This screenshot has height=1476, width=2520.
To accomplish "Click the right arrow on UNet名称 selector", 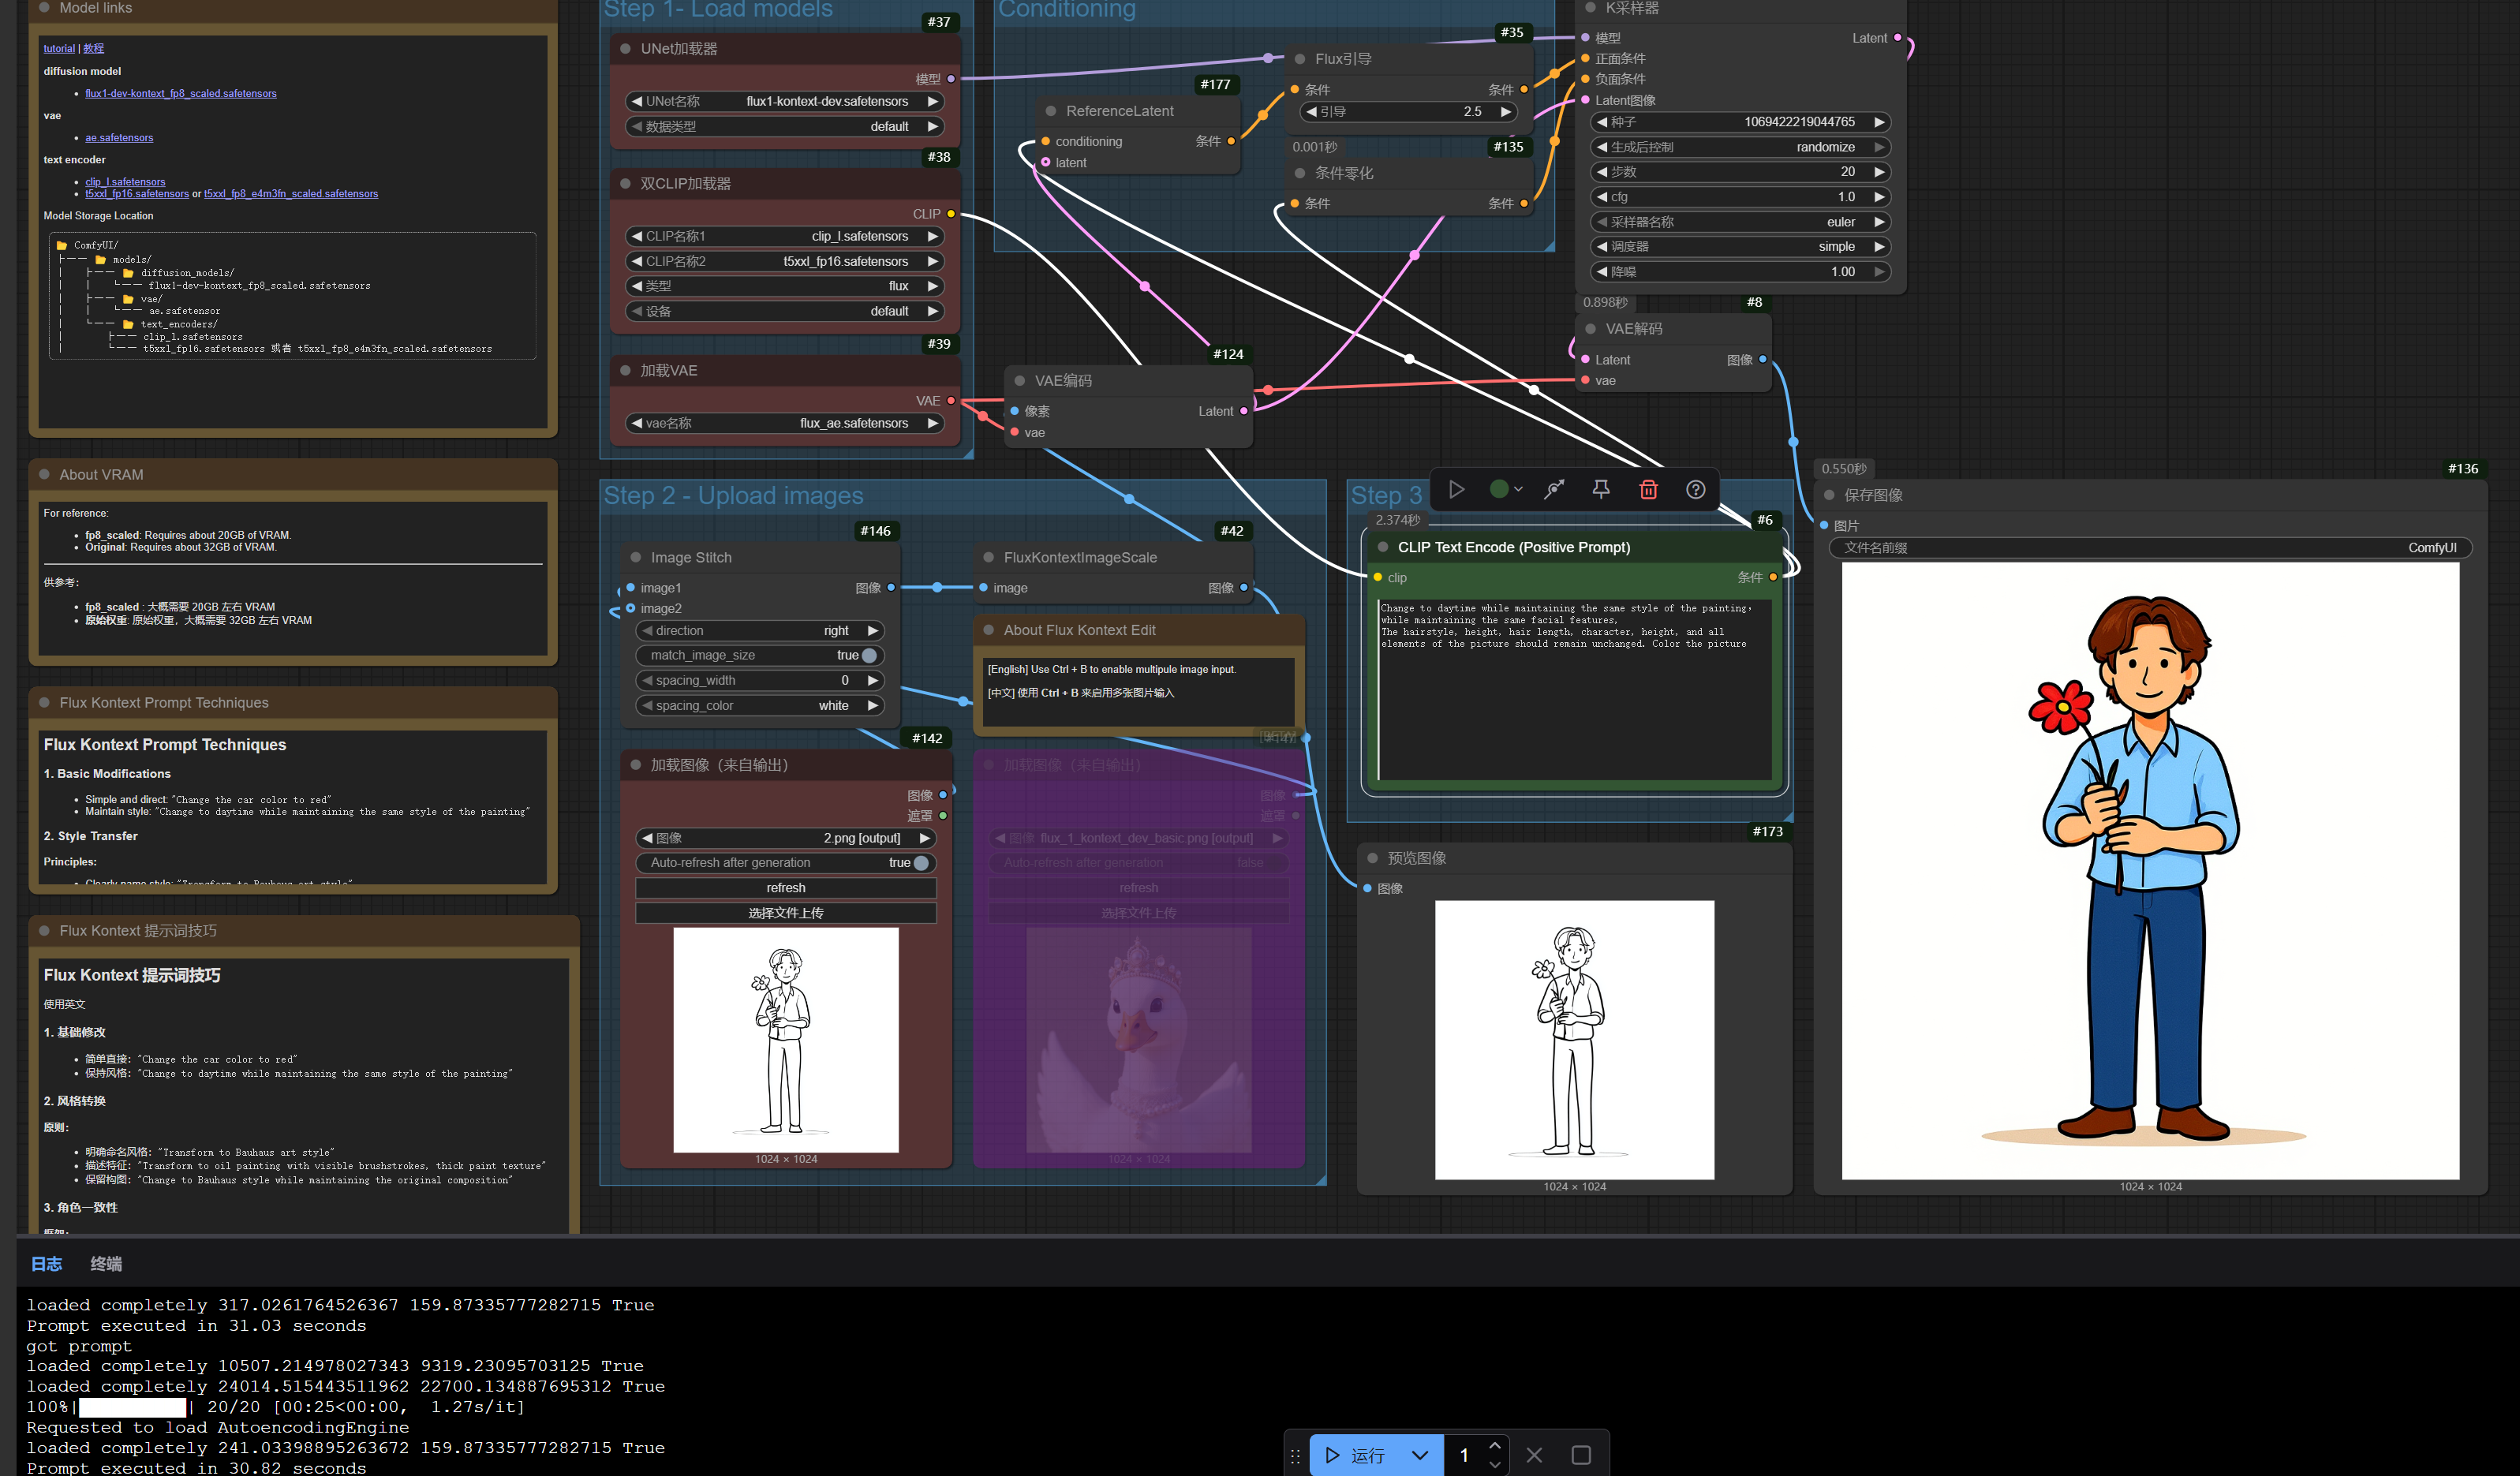I will (932, 101).
